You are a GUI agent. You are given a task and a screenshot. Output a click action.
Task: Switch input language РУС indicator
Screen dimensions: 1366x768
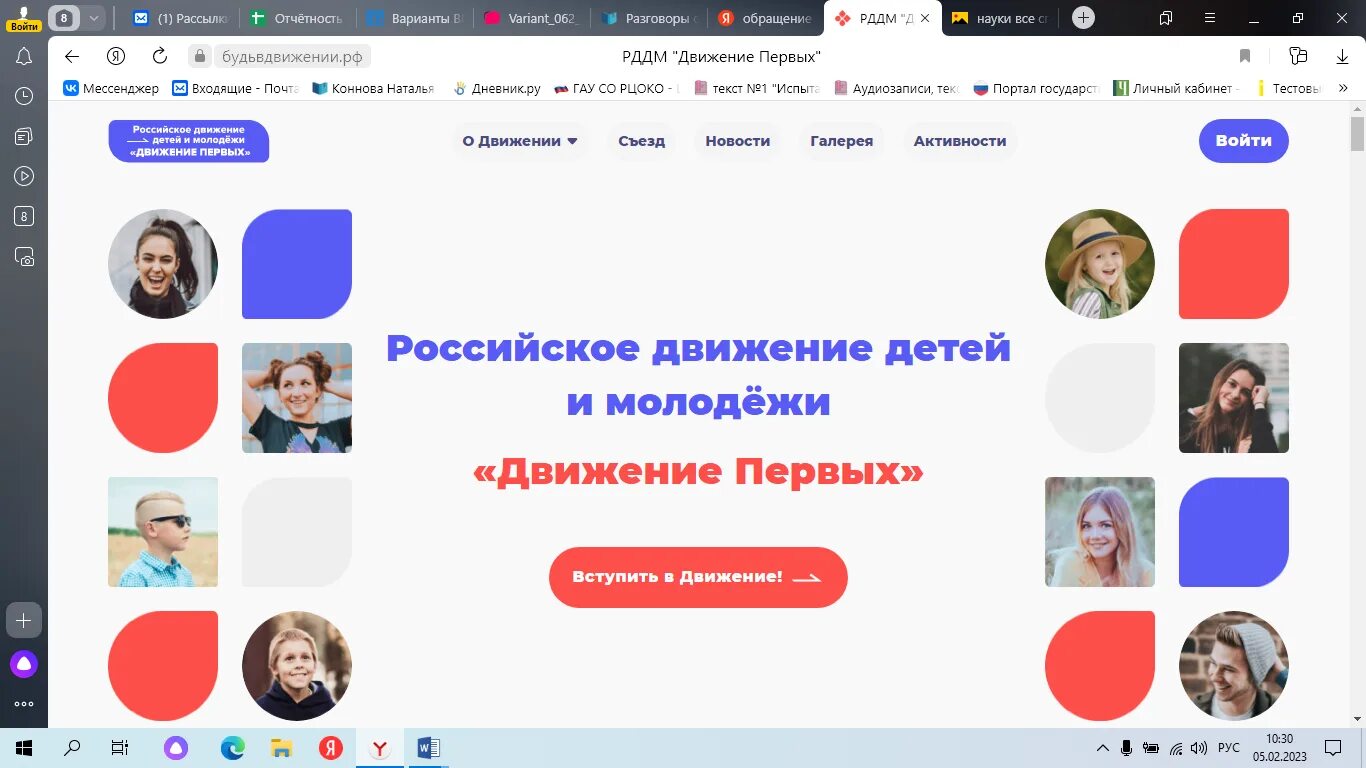1229,748
